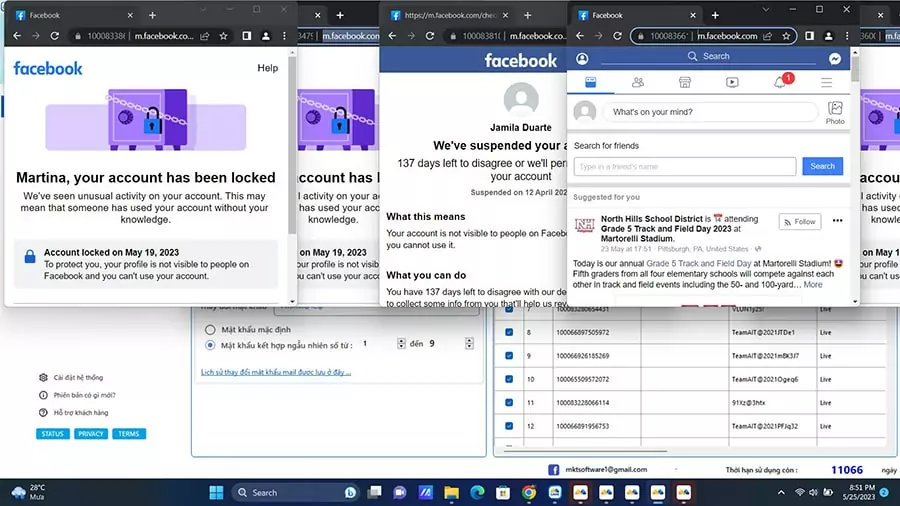The image size is (900, 506).
Task: Open Hỗ trợ khách hàng support
Action: (x=73, y=412)
